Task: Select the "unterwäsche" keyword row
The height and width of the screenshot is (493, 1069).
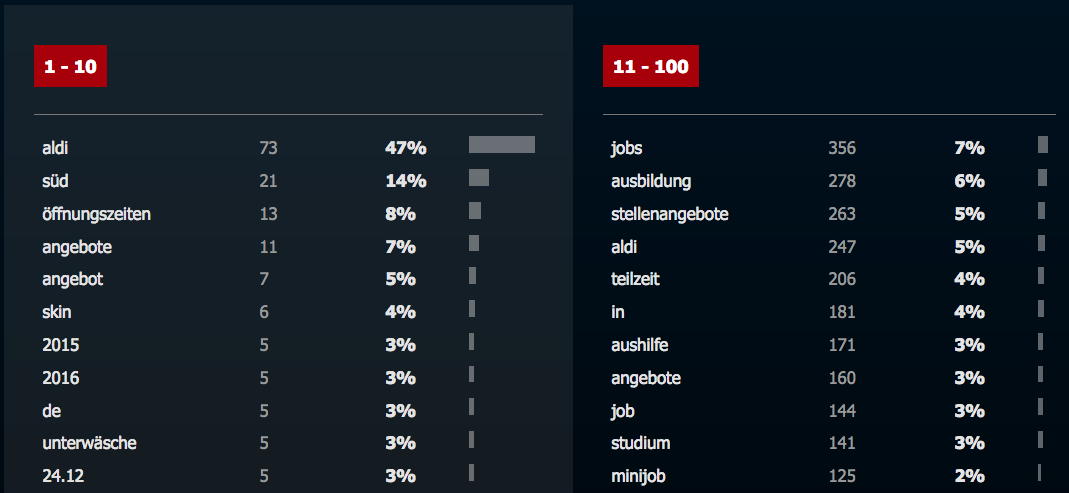Action: point(288,443)
